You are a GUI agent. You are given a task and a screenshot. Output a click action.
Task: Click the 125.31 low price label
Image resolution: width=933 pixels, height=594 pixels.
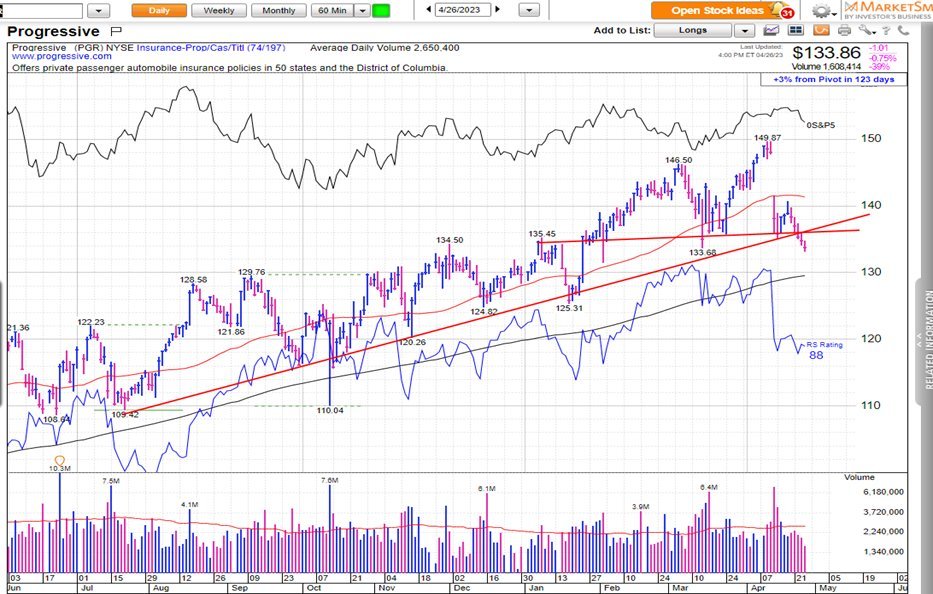click(569, 308)
